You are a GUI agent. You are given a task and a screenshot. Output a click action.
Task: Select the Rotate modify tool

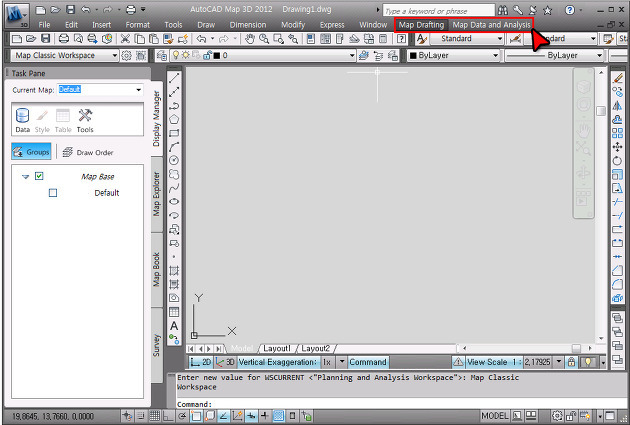[x=618, y=161]
